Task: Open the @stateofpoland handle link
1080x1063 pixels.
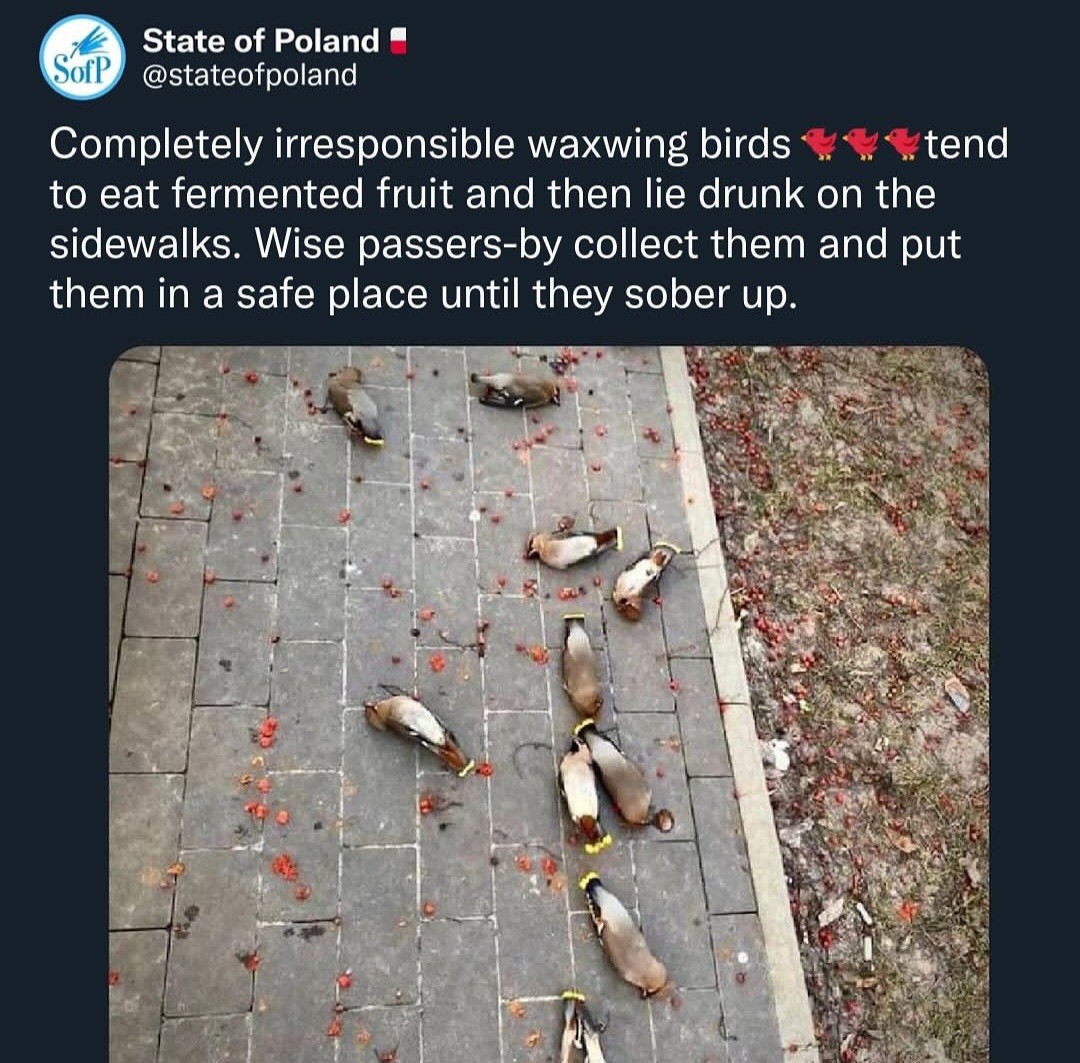Action: tap(249, 75)
